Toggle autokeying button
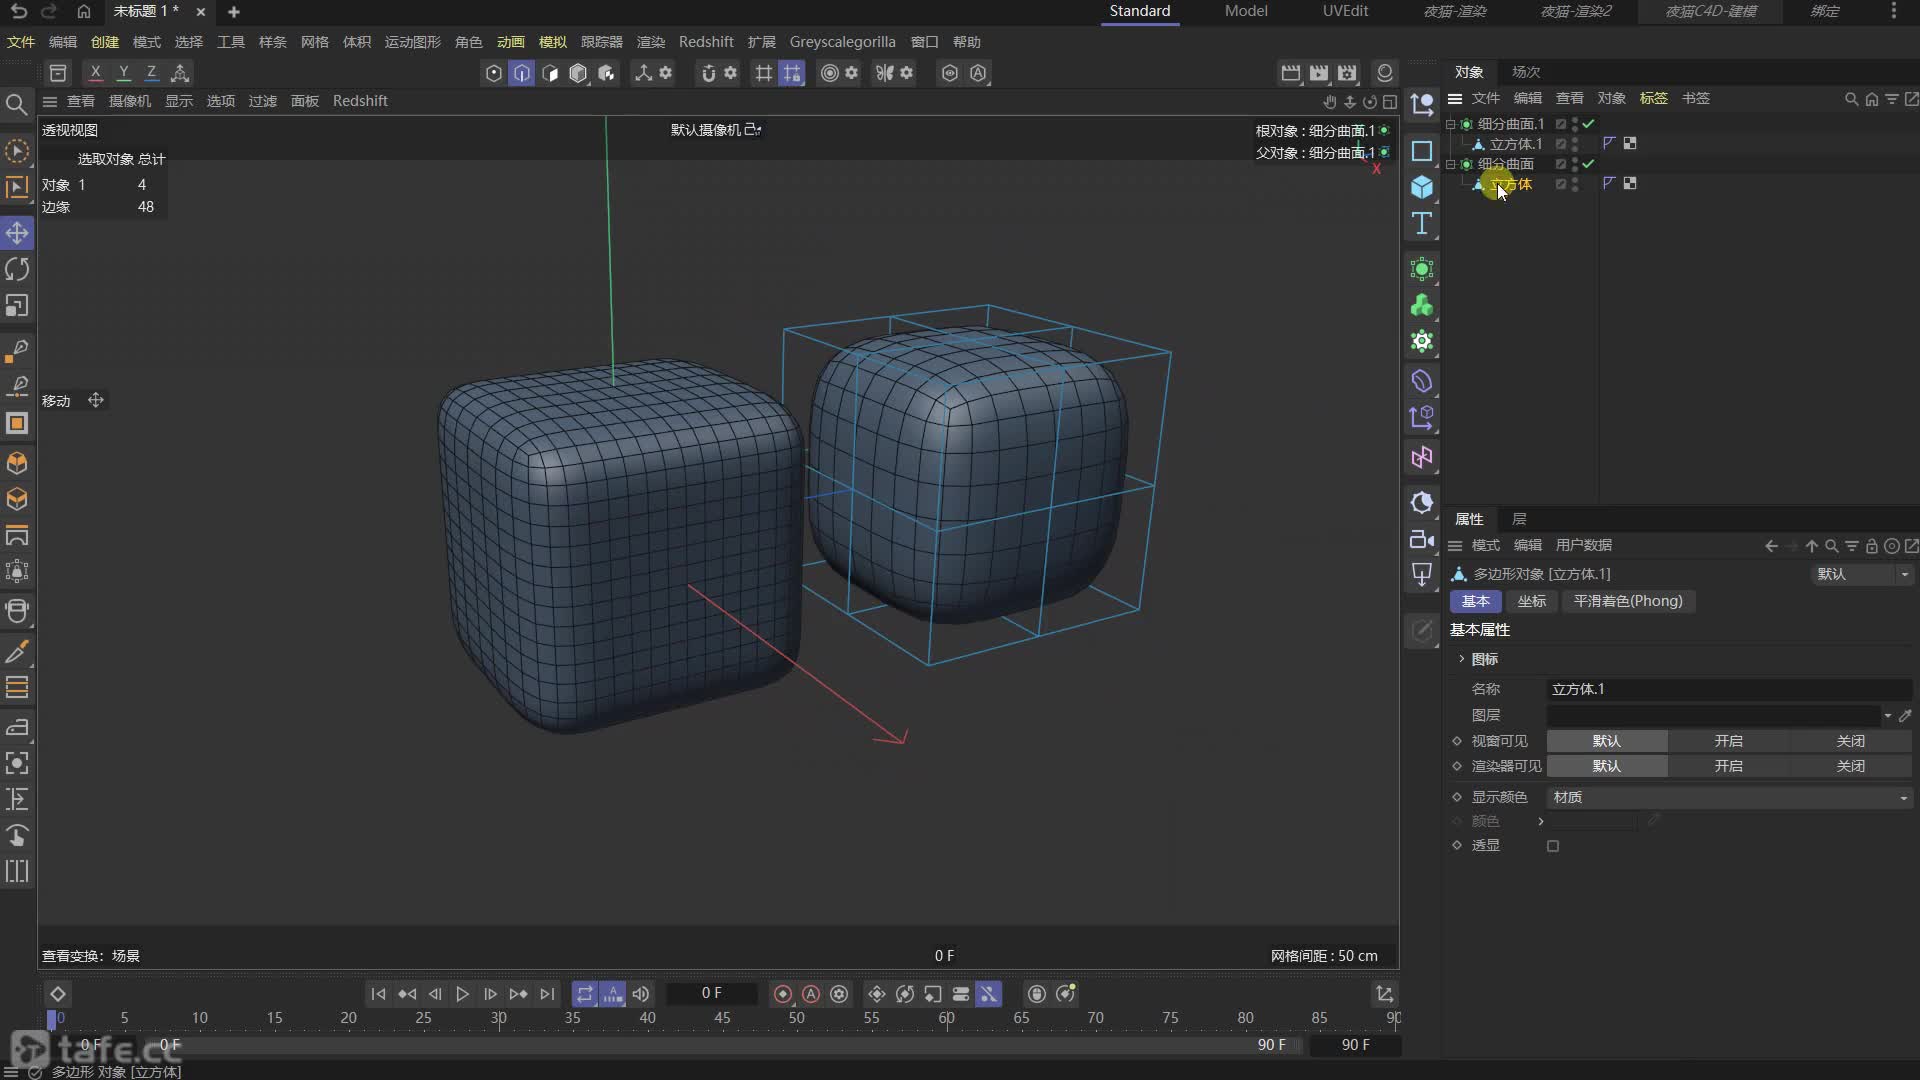Viewport: 1920px width, 1080px height. [811, 993]
